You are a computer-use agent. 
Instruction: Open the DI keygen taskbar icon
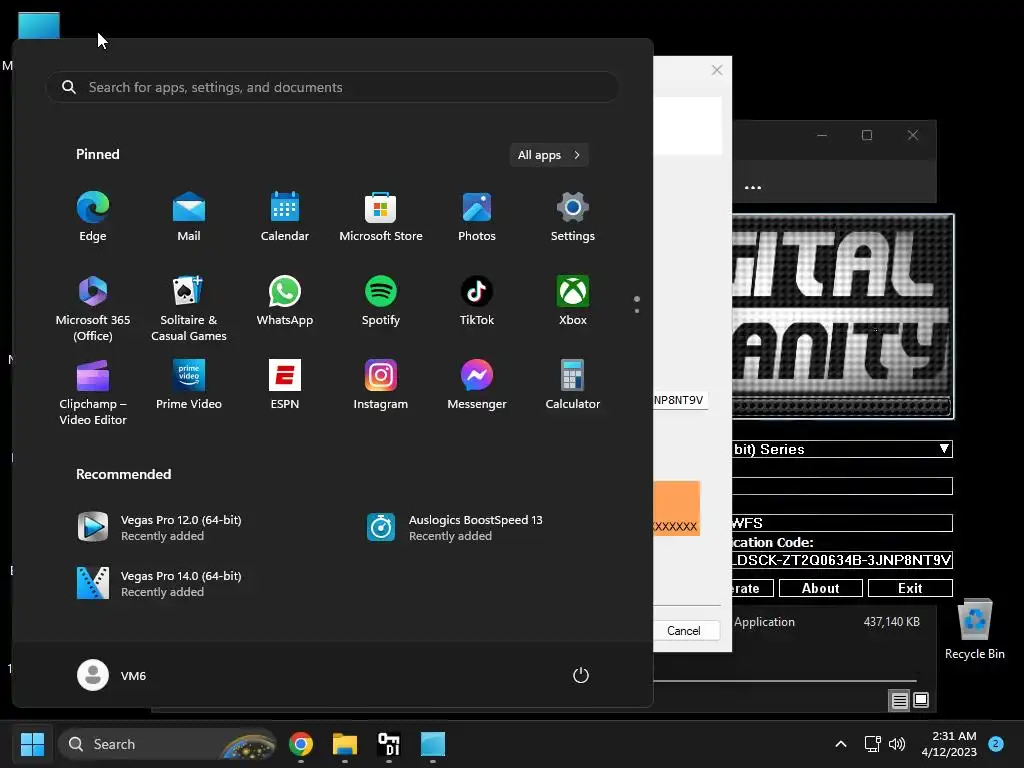[x=389, y=744]
